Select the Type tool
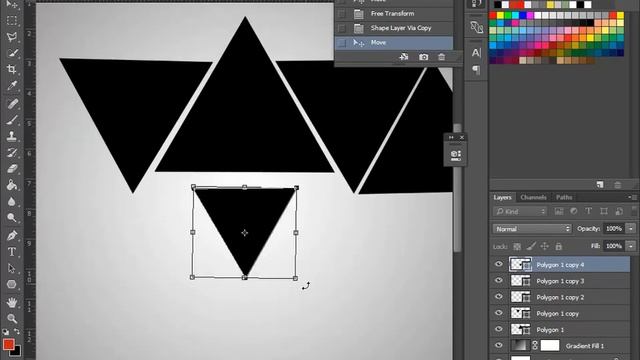This screenshot has height=360, width=640. click(x=11, y=252)
